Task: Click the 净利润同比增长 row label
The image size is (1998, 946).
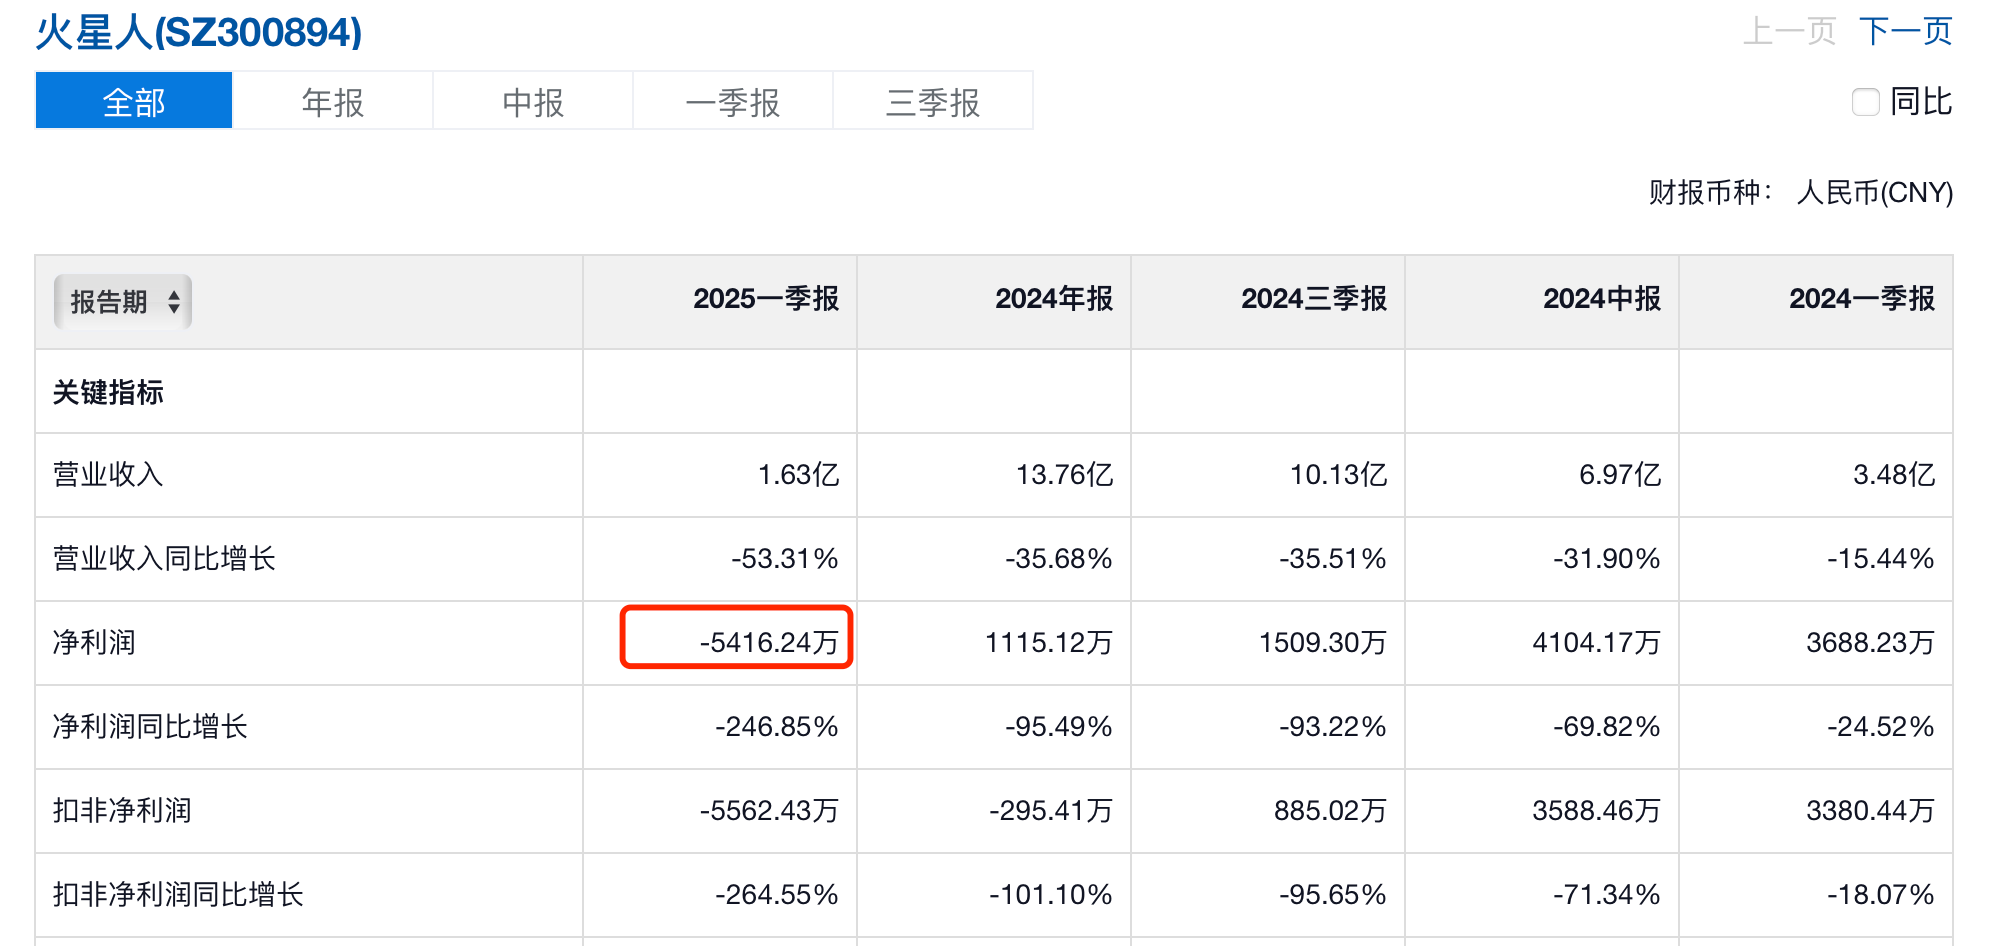Action: click(150, 726)
